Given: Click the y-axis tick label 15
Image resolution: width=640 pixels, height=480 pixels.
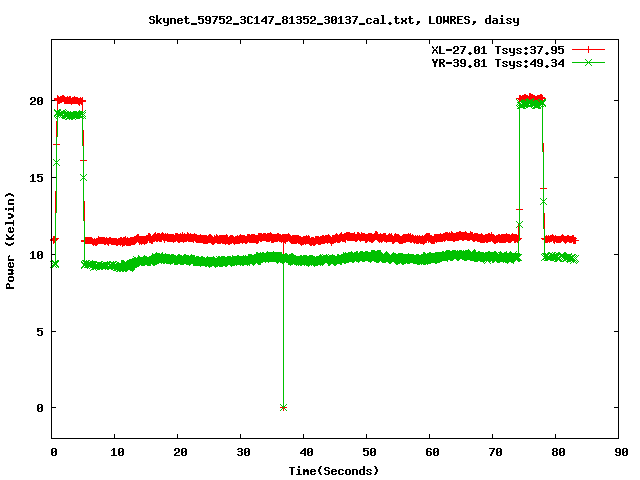Looking at the screenshot, I should pos(36,178).
